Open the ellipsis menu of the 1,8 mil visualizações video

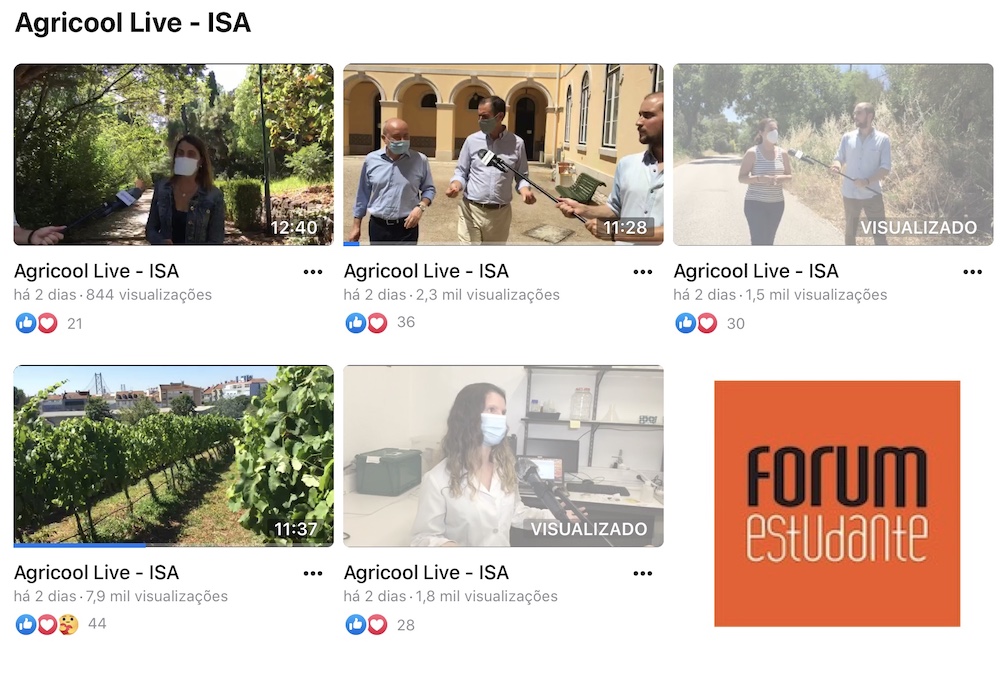tap(642, 574)
